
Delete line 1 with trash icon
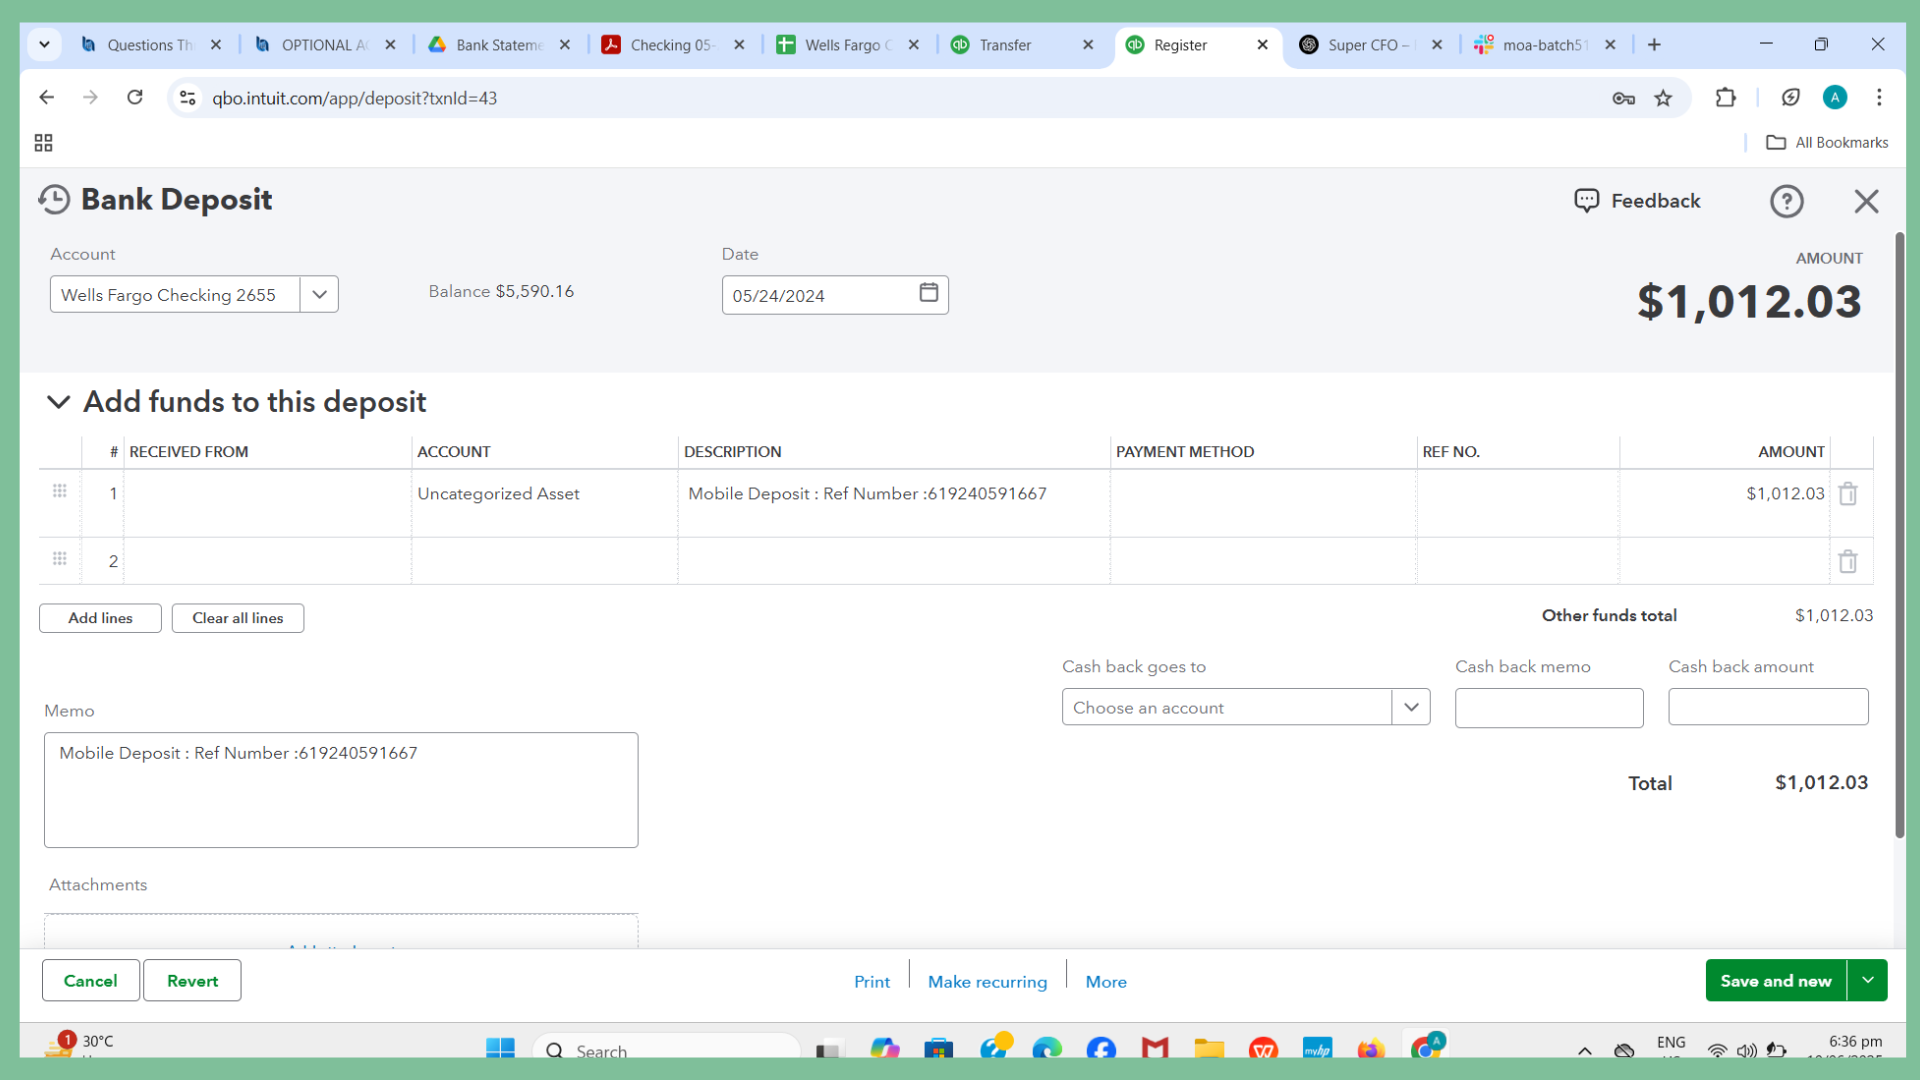[x=1848, y=494]
